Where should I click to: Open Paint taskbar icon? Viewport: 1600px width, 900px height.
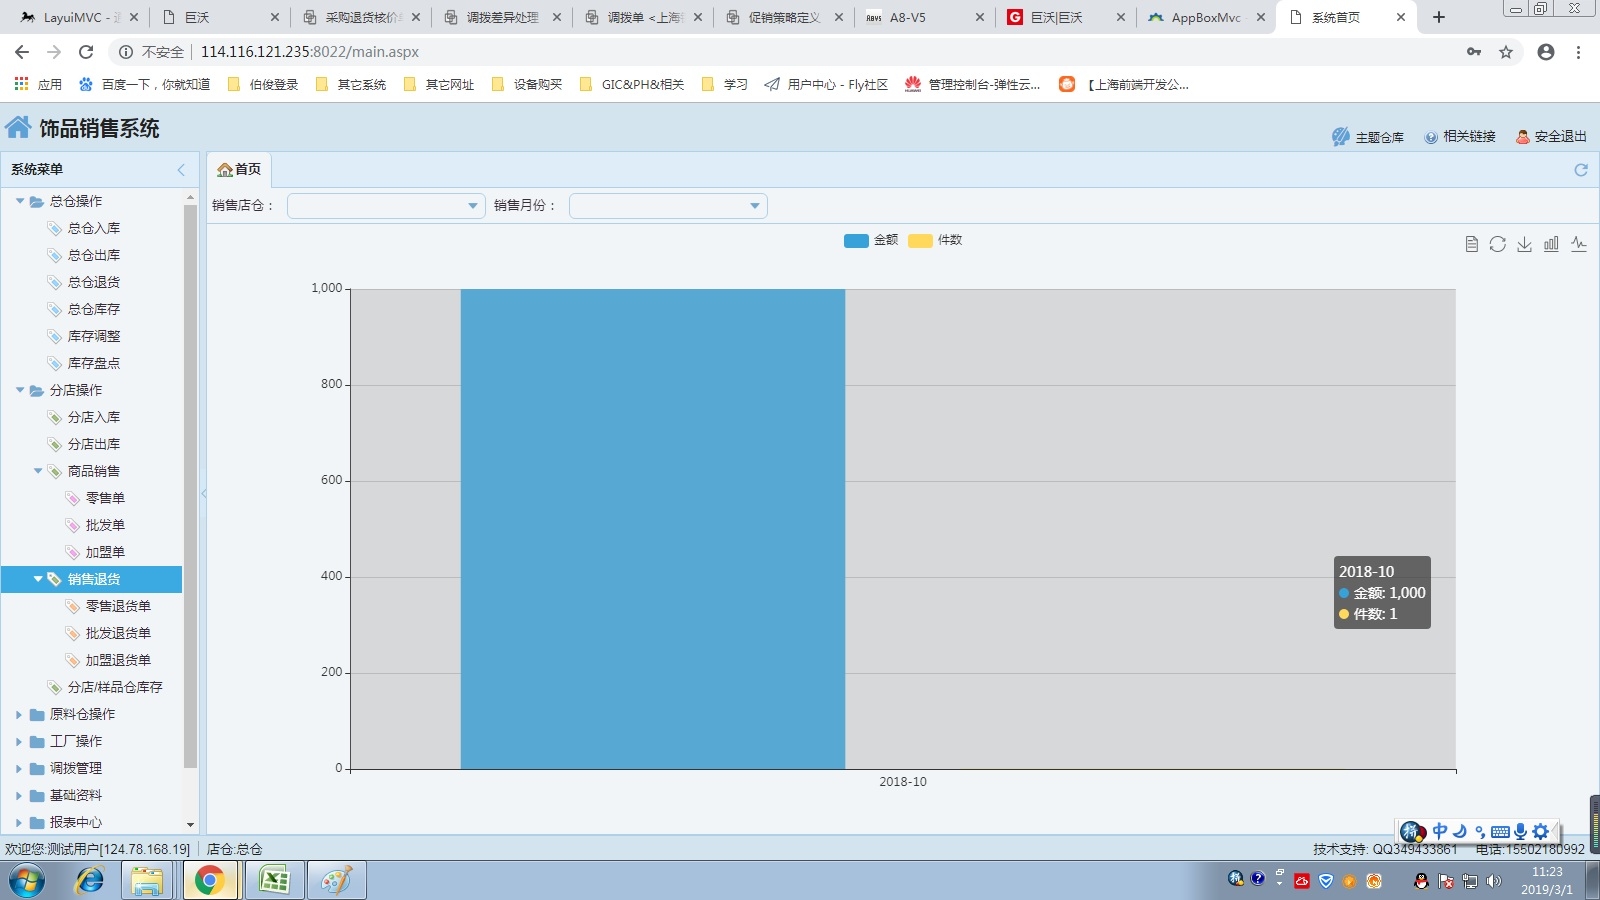click(x=336, y=881)
